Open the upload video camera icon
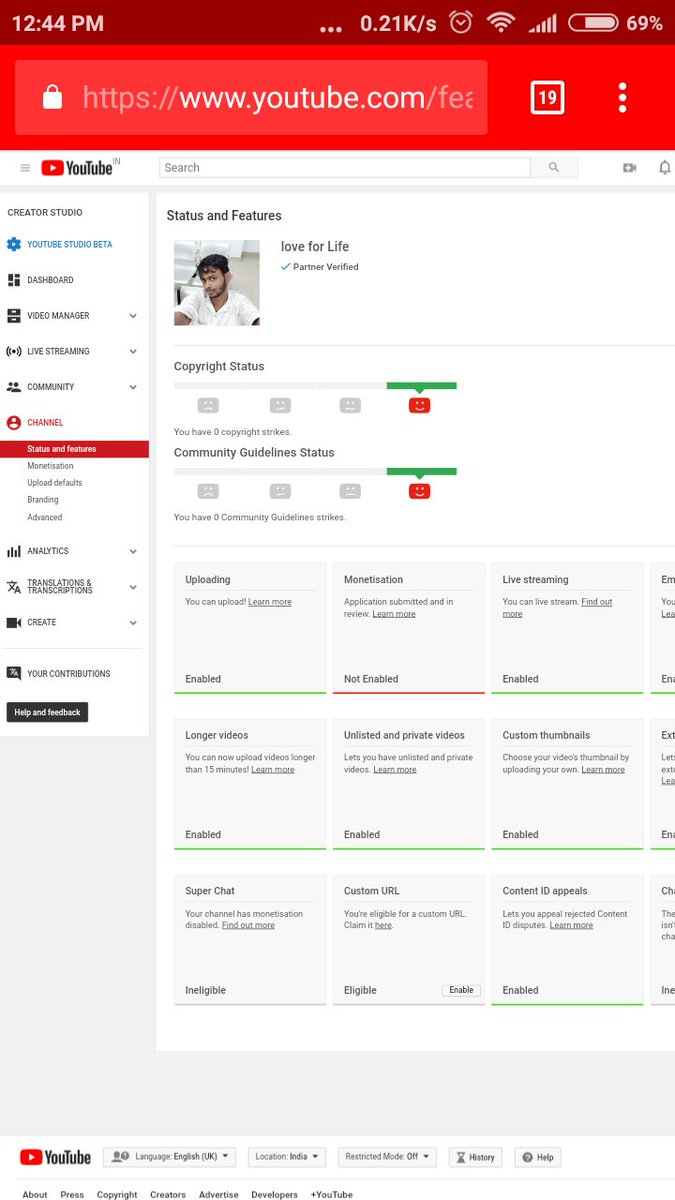The image size is (675, 1200). click(x=629, y=168)
